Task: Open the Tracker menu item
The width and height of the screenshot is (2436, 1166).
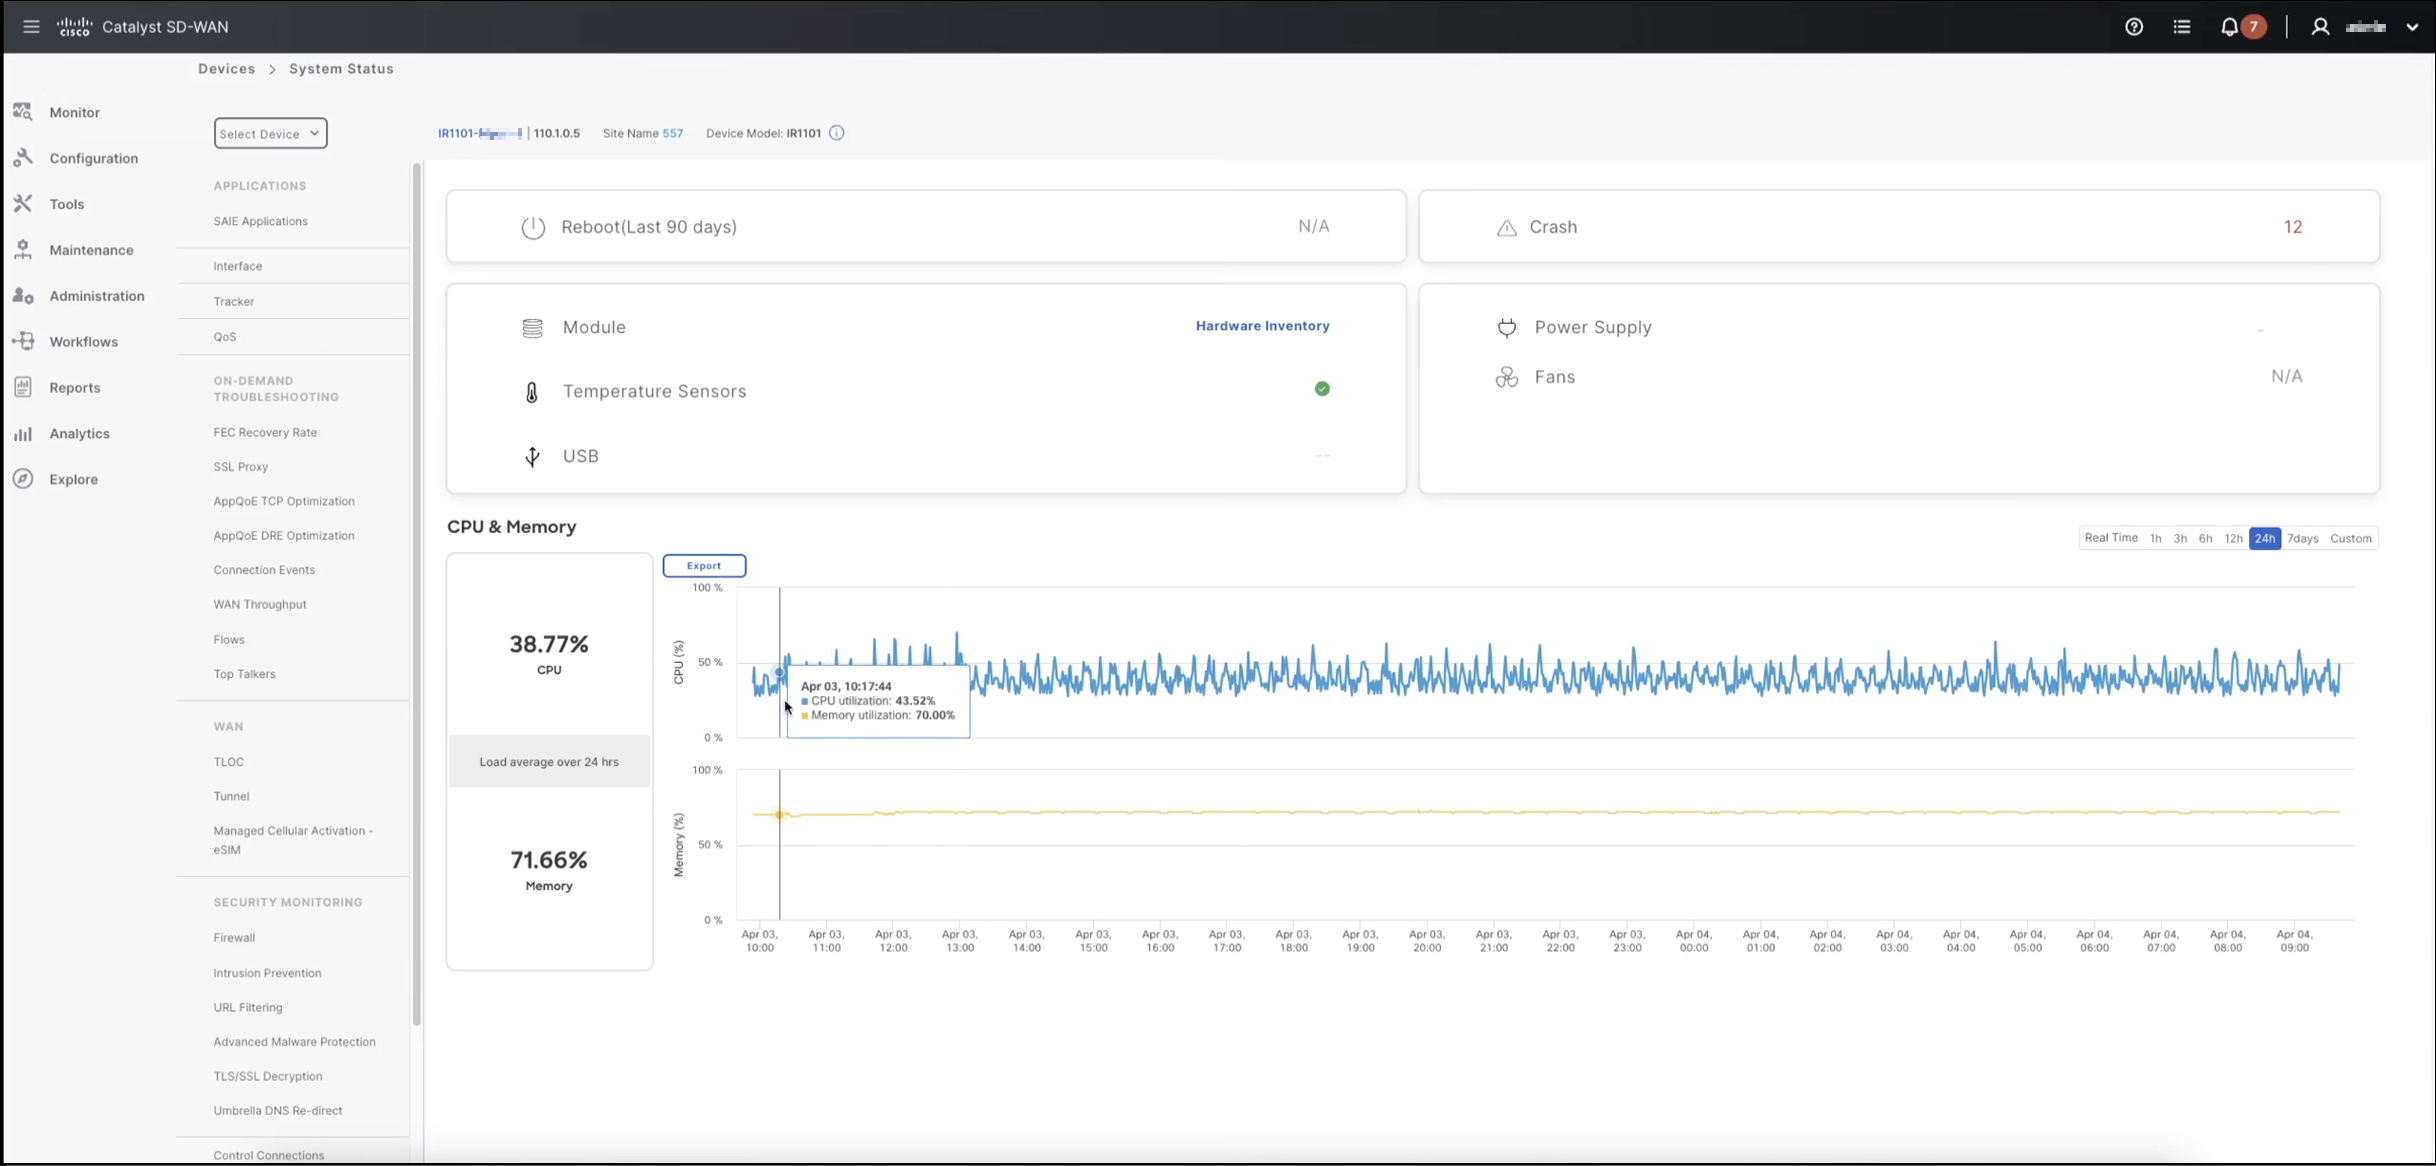Action: pos(234,301)
